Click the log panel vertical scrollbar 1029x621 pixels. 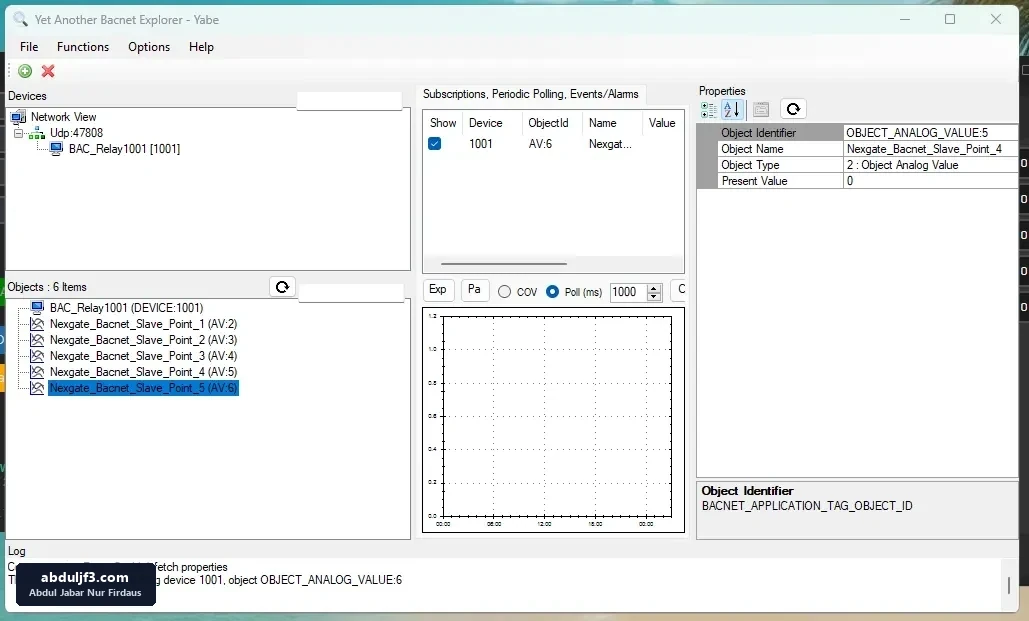point(1009,584)
